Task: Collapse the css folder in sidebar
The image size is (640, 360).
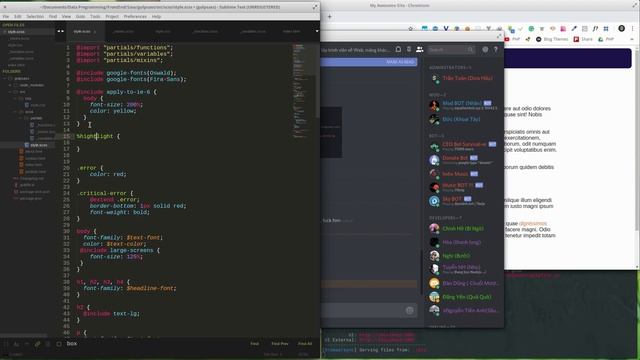Action: pos(16,98)
